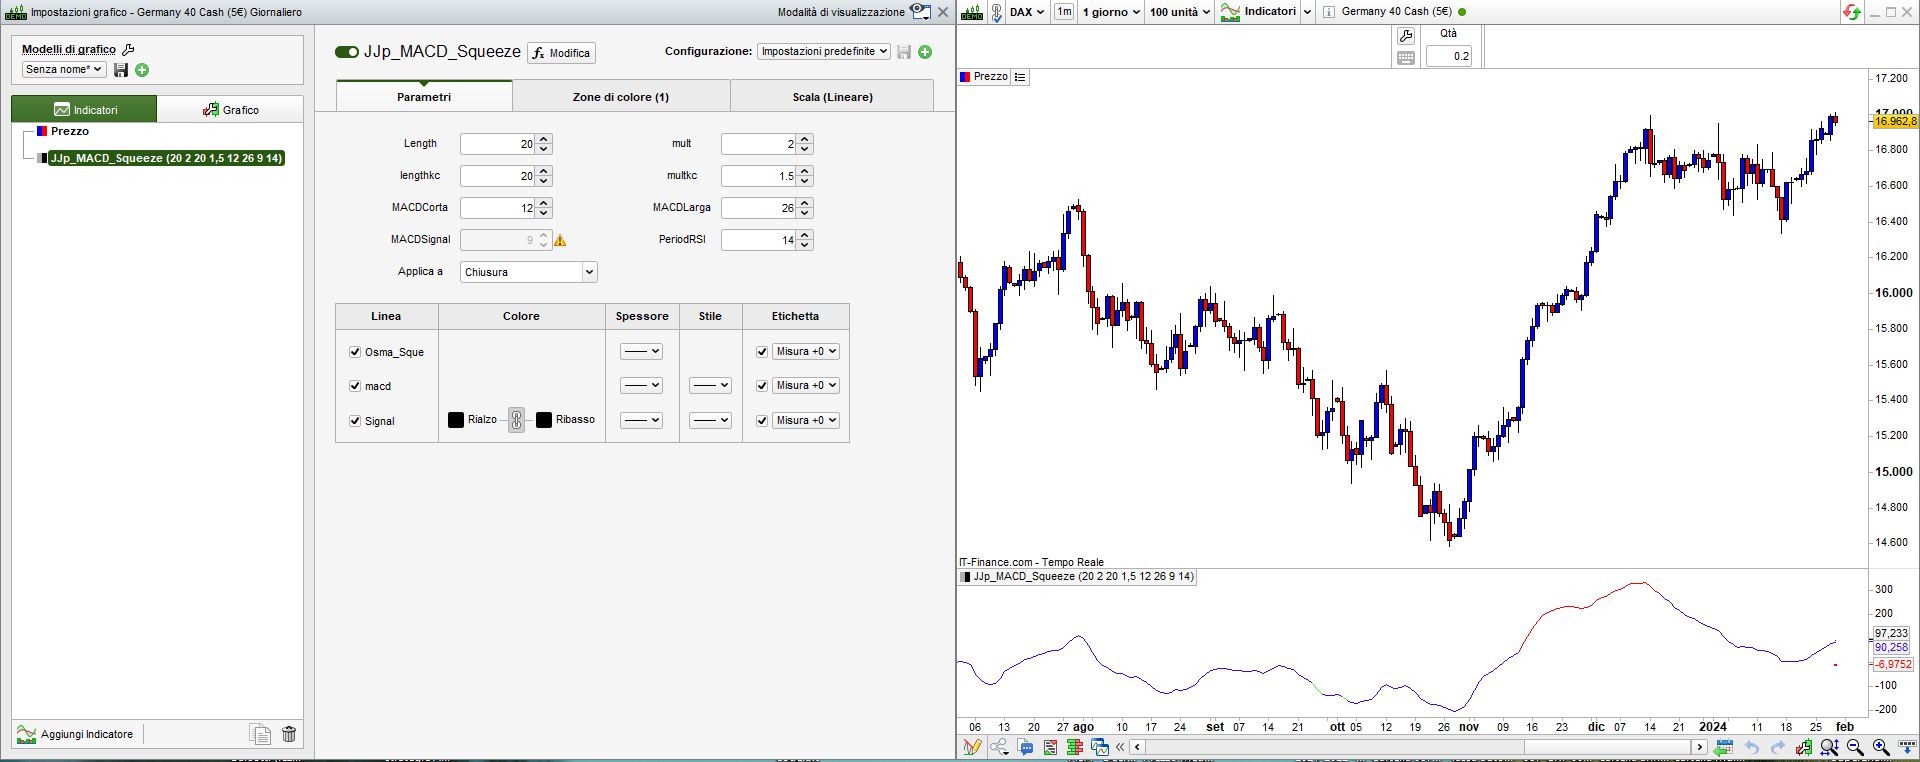Image resolution: width=1920 pixels, height=762 pixels.
Task: Add a new configuration with the green plus
Action: click(x=925, y=52)
